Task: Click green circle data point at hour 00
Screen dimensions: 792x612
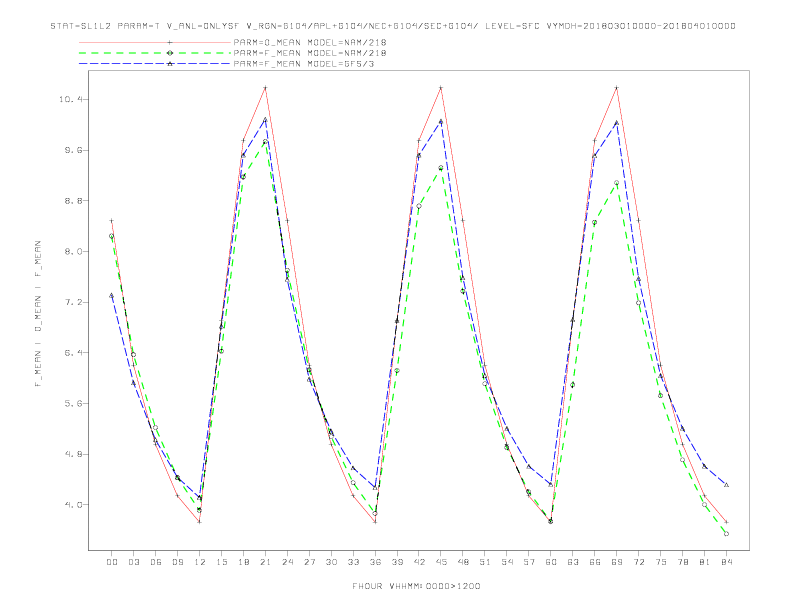Action: click(112, 236)
